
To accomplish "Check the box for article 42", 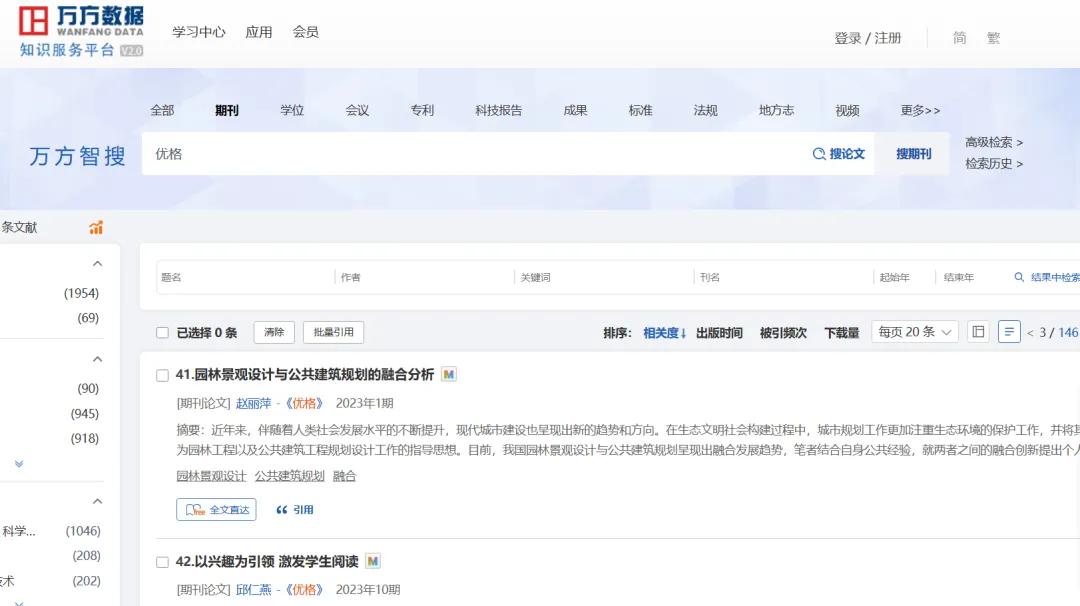I will coord(163,562).
